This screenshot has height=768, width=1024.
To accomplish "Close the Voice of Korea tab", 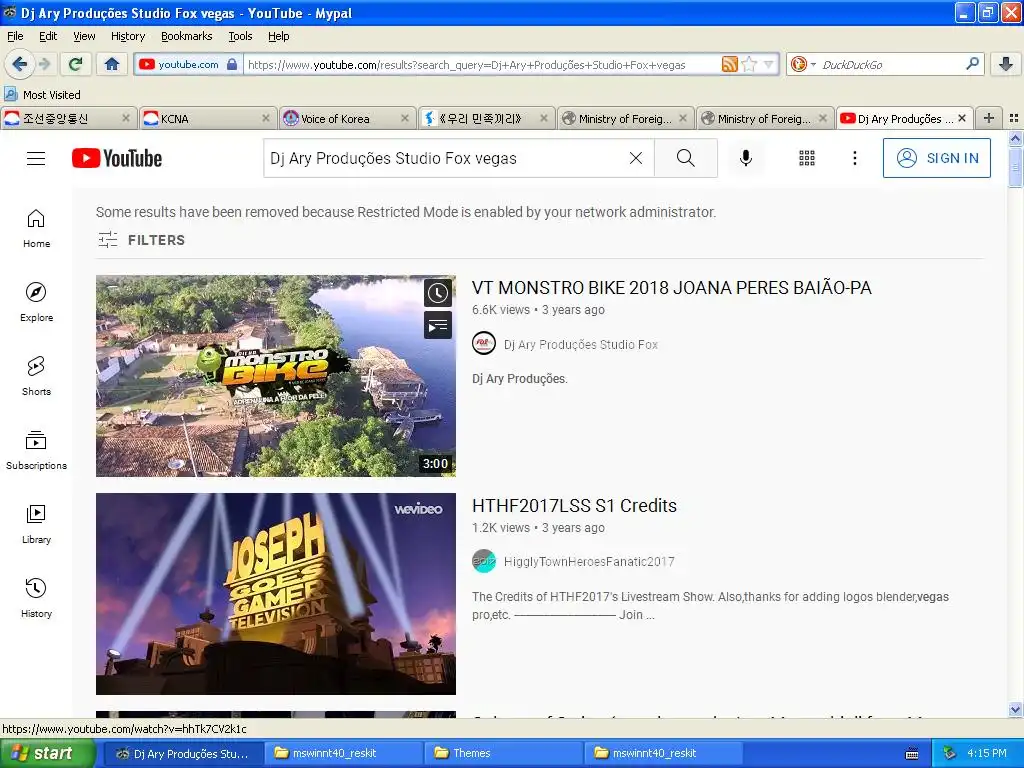I will pyautogui.click(x=405, y=118).
